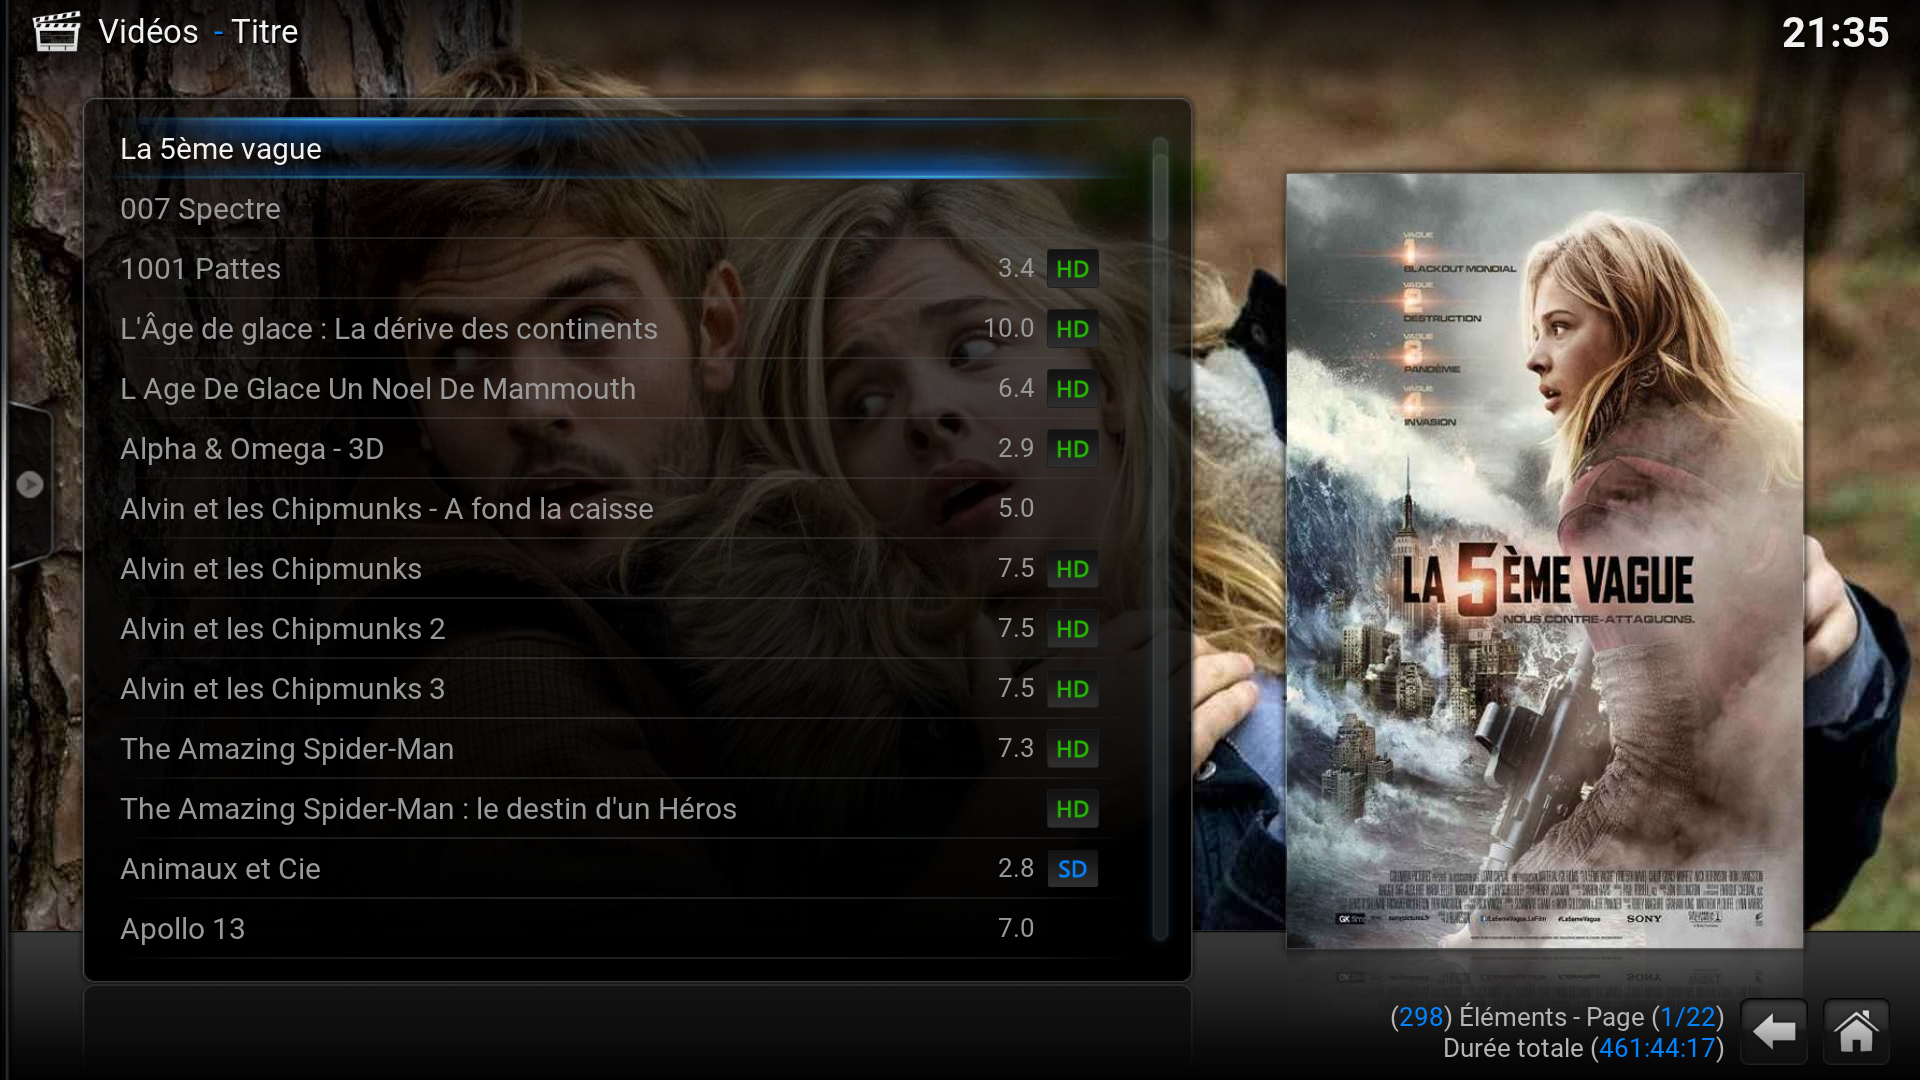
Task: Select Alvin et les Chipmunks 3
Action: tap(620, 689)
